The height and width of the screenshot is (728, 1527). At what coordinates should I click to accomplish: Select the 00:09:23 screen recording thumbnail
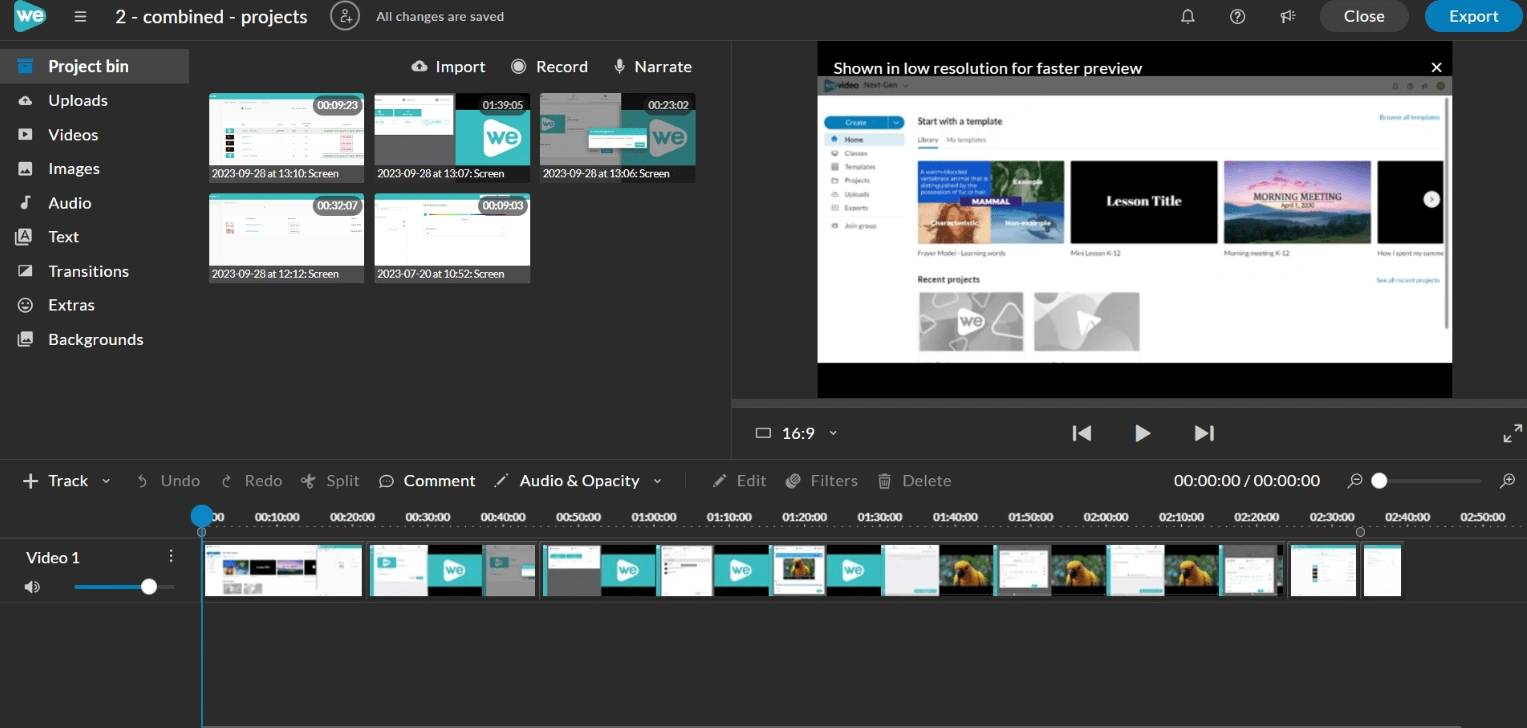click(286, 138)
